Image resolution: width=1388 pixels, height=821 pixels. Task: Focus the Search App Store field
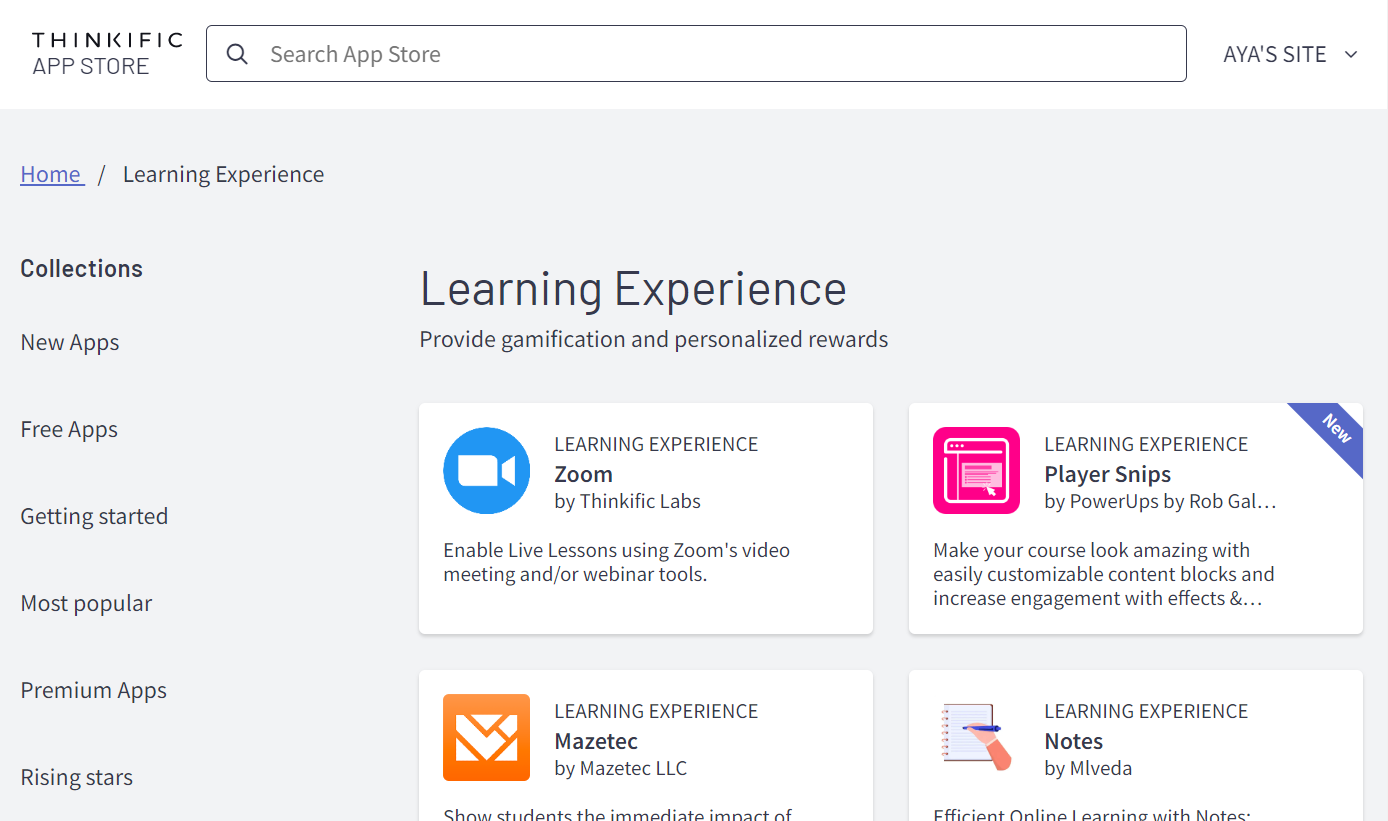(696, 54)
